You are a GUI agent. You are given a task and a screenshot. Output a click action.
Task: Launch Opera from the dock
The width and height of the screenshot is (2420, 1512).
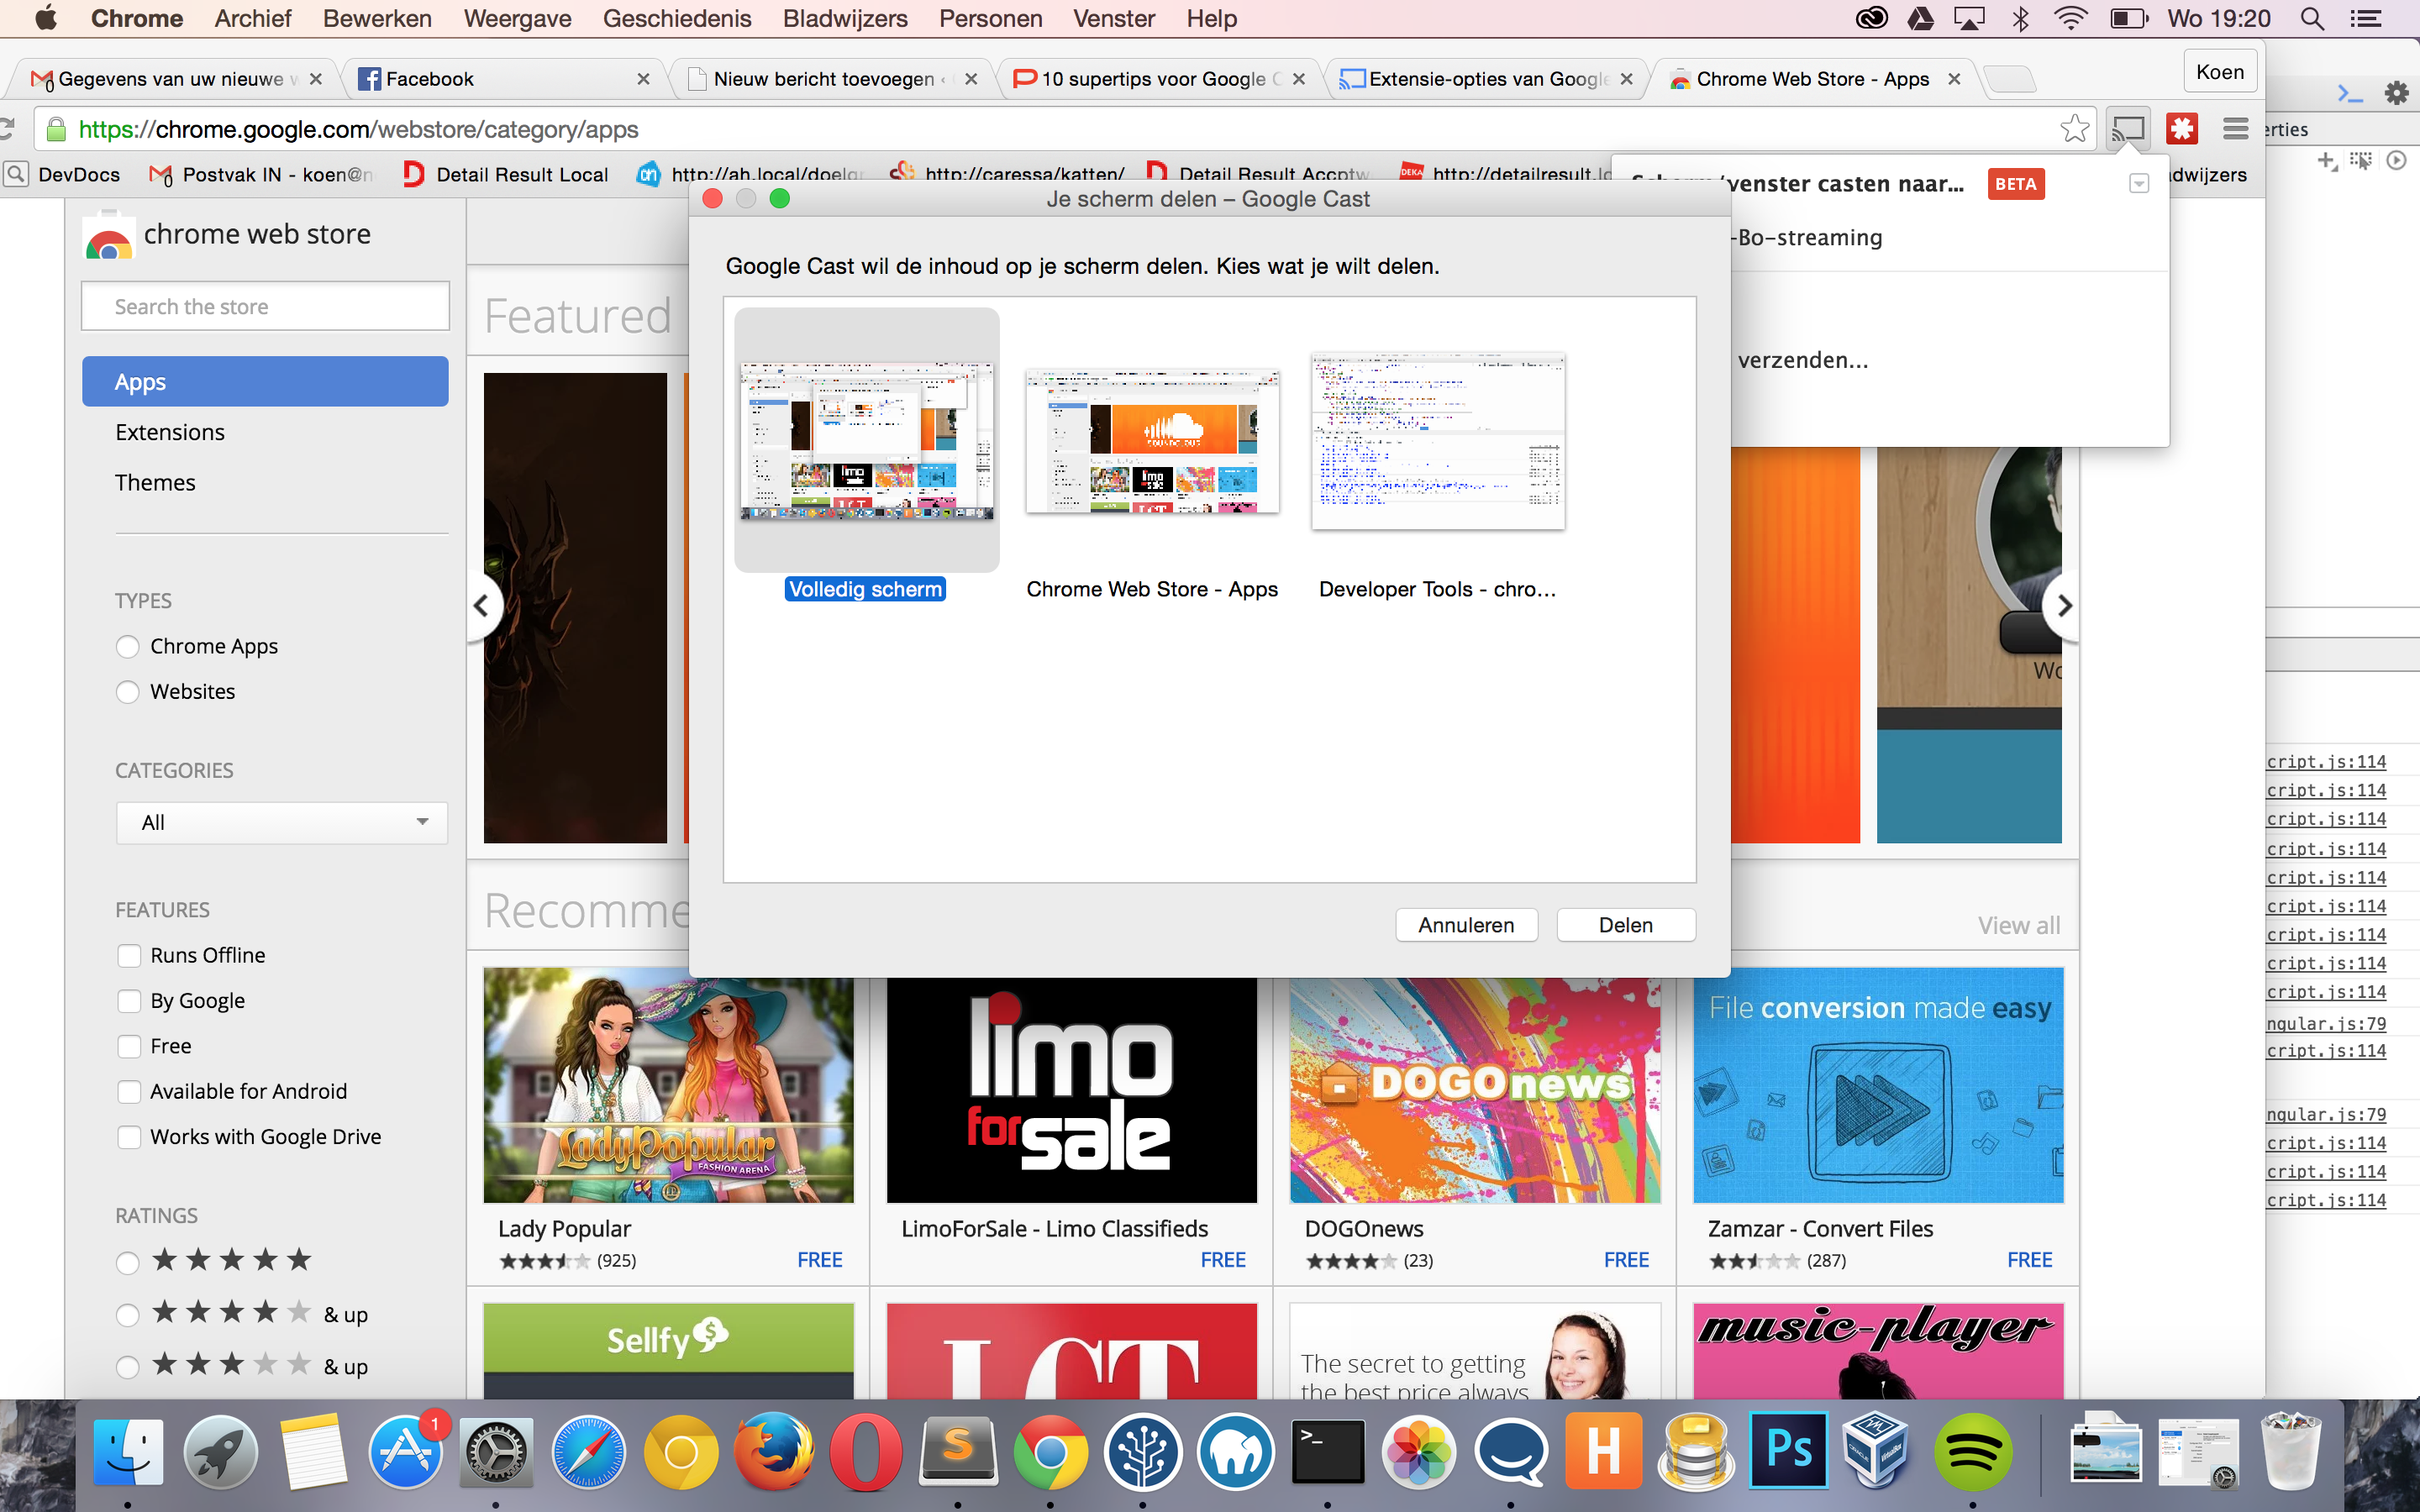point(865,1452)
